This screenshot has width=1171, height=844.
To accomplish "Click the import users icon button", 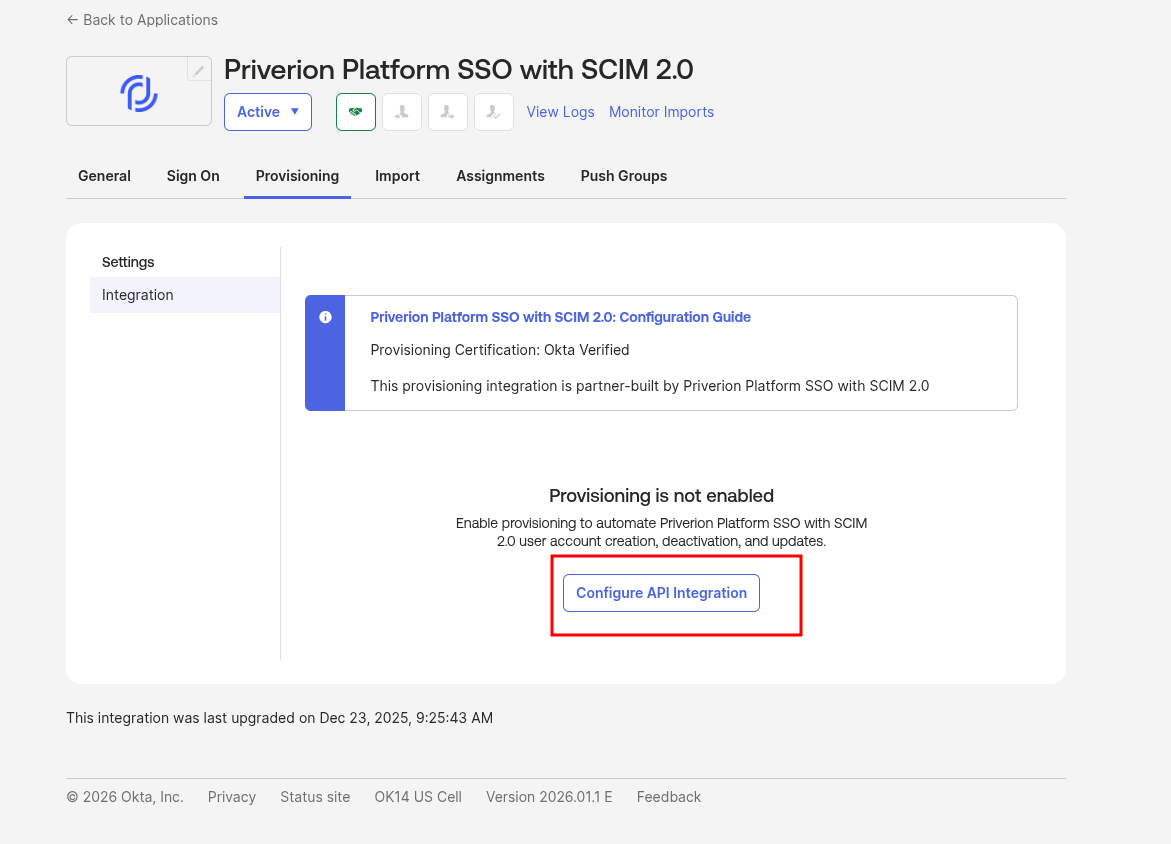I will pyautogui.click(x=402, y=112).
